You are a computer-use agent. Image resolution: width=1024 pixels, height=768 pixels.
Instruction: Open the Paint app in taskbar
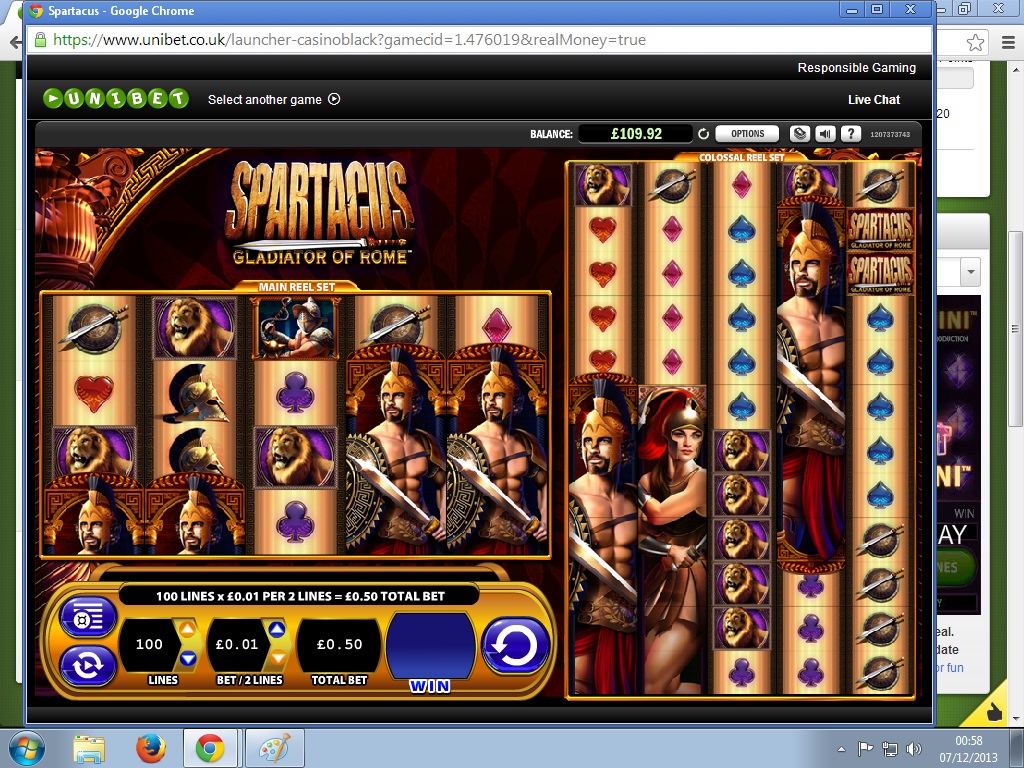tap(267, 748)
